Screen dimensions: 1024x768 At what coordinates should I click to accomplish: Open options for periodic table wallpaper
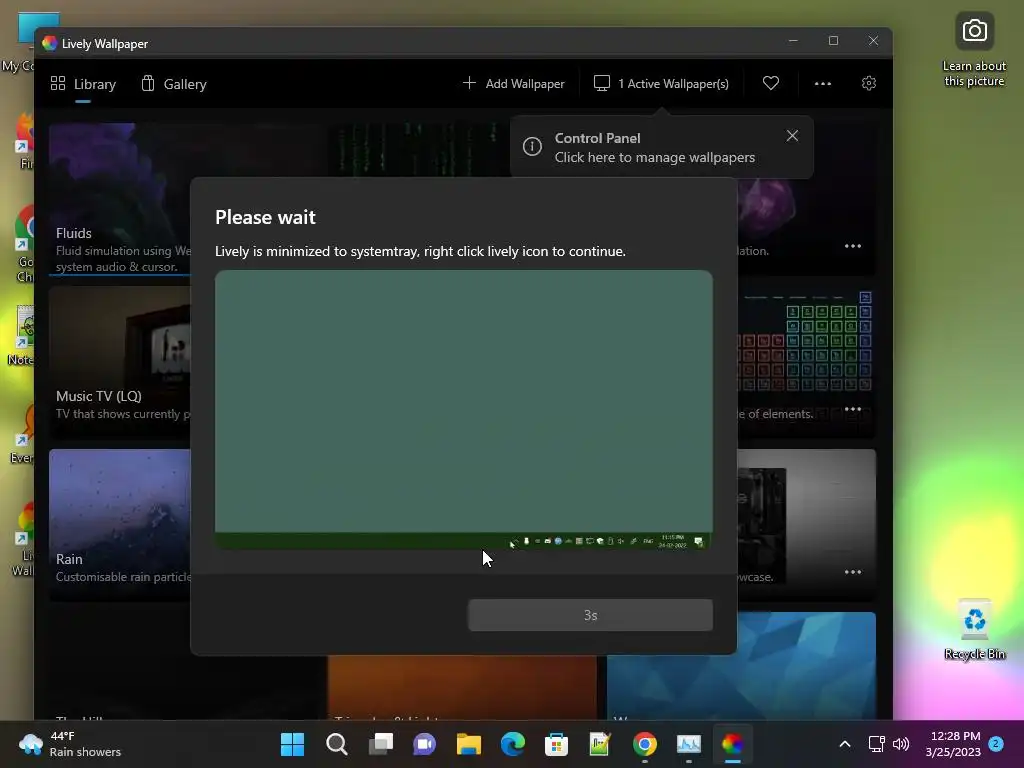pos(853,409)
